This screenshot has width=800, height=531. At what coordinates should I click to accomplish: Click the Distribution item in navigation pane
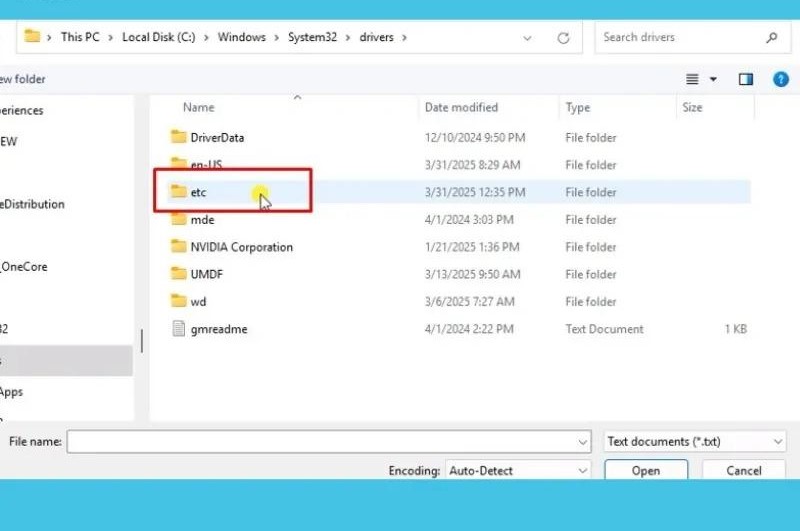tap(32, 204)
